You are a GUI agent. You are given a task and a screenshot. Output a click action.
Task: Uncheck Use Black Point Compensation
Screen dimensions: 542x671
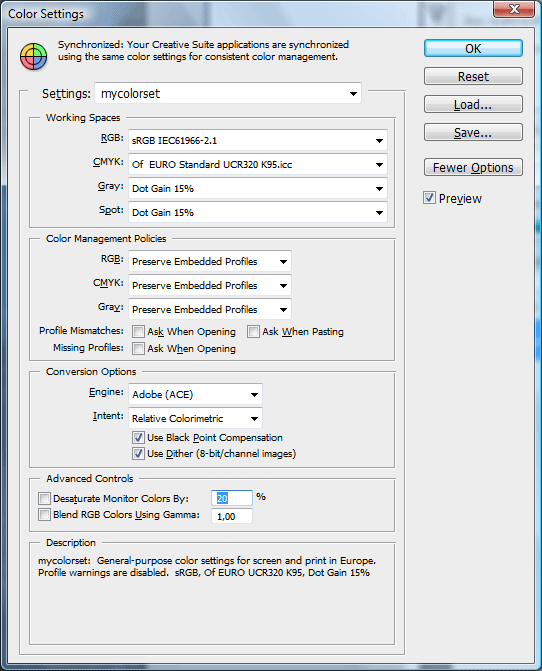pyautogui.click(x=138, y=437)
